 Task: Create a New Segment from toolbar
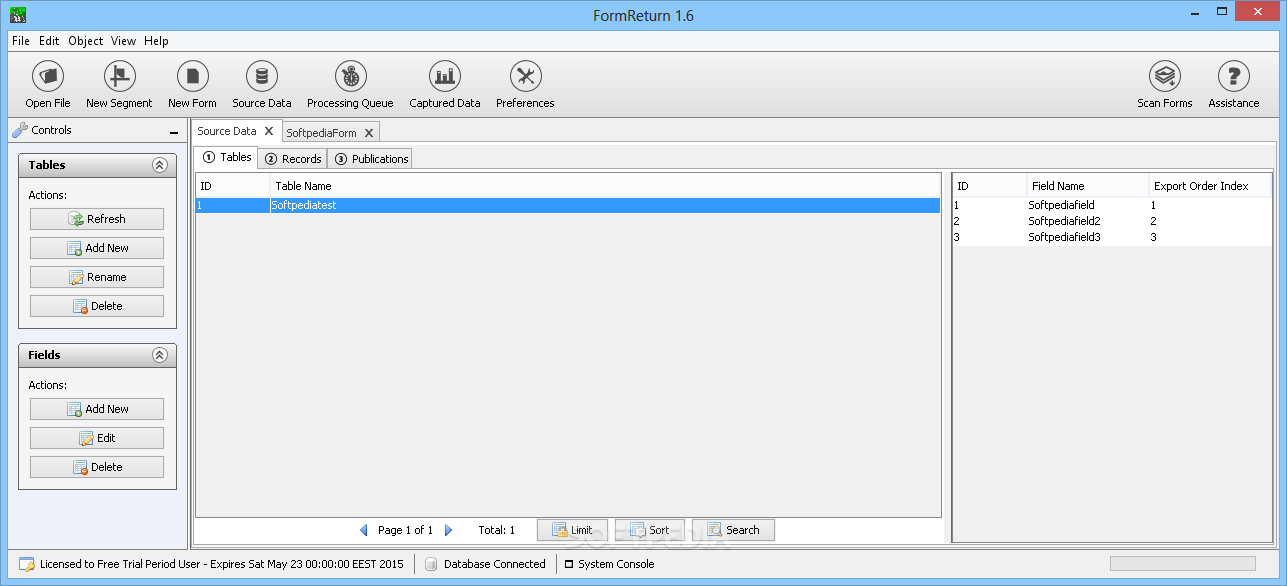point(119,77)
